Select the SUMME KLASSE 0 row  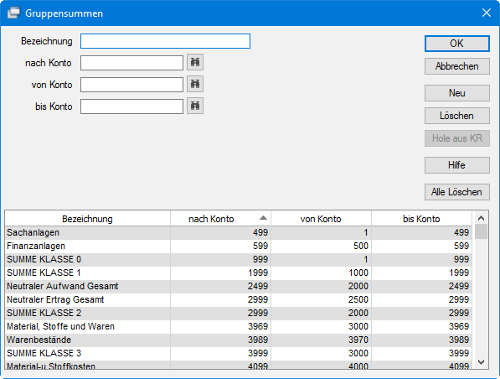coord(238,259)
